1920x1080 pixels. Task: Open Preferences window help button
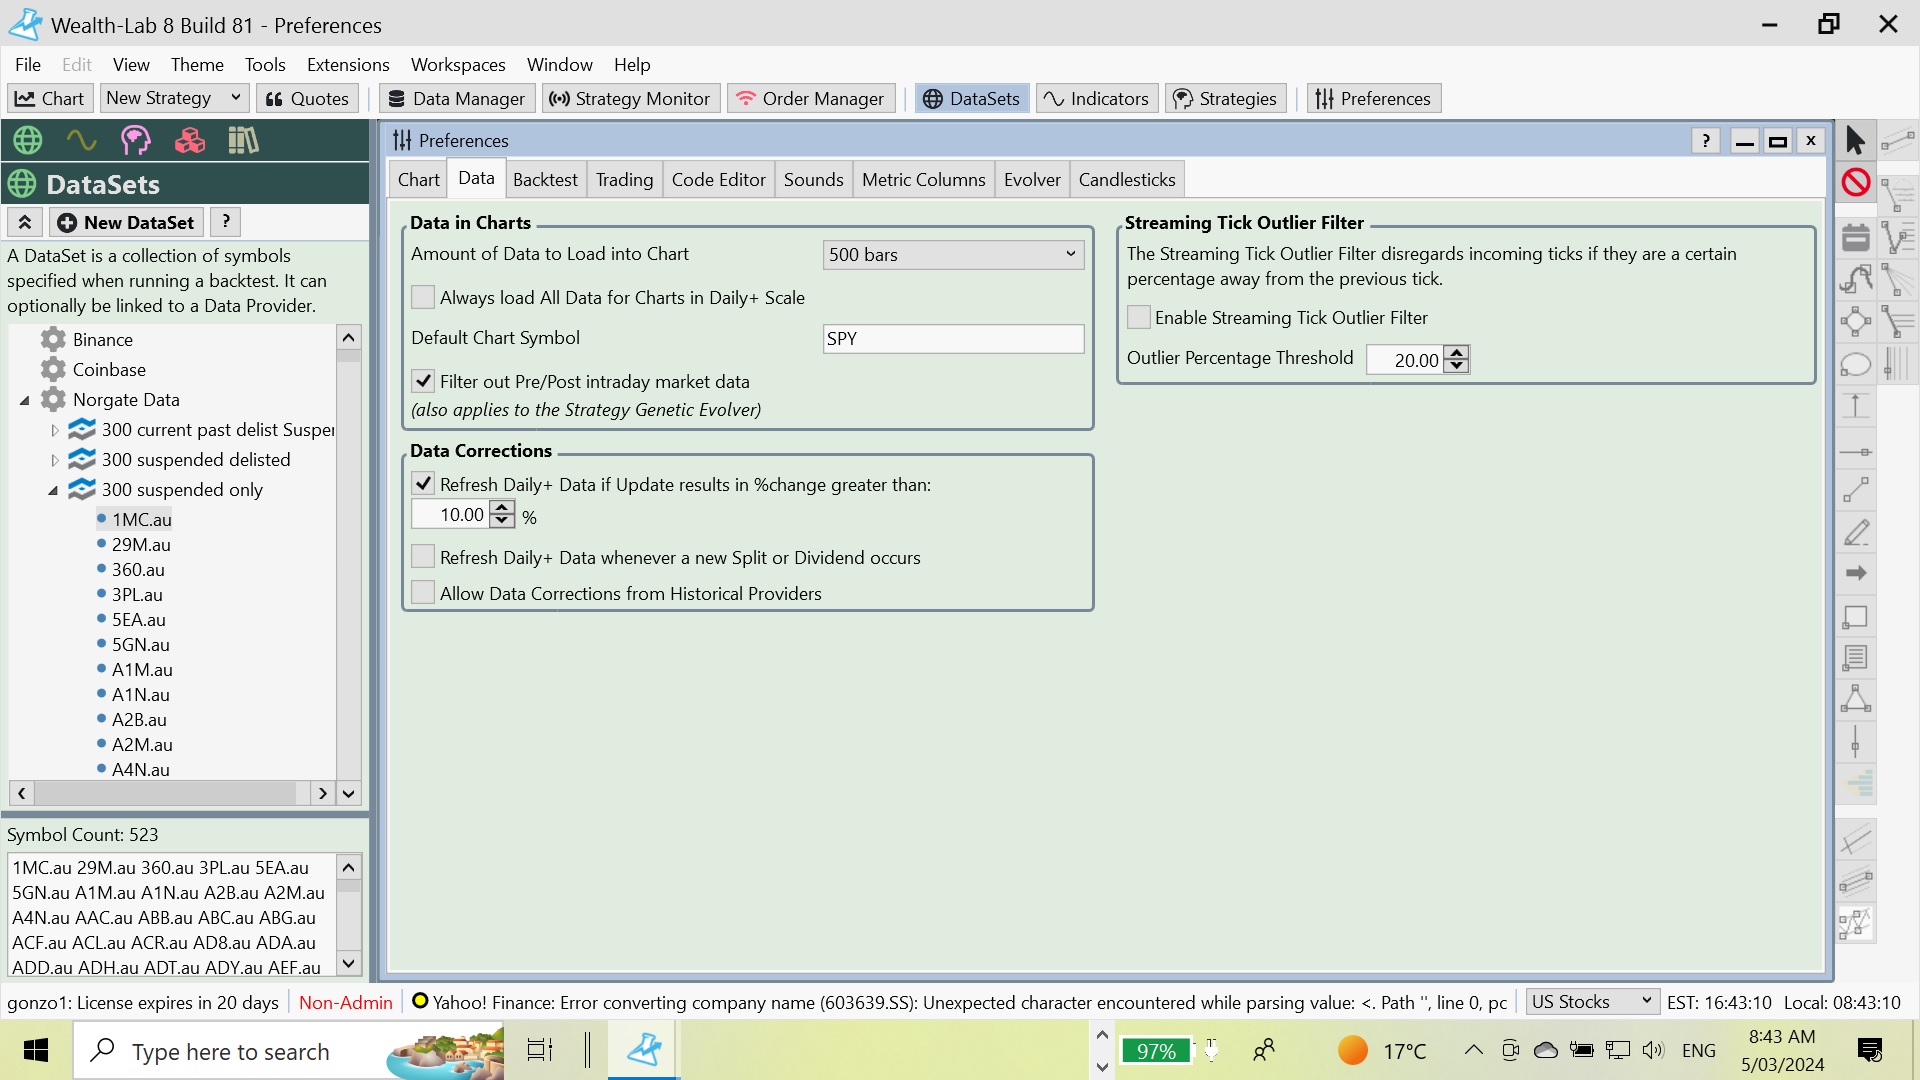[x=1706, y=141]
